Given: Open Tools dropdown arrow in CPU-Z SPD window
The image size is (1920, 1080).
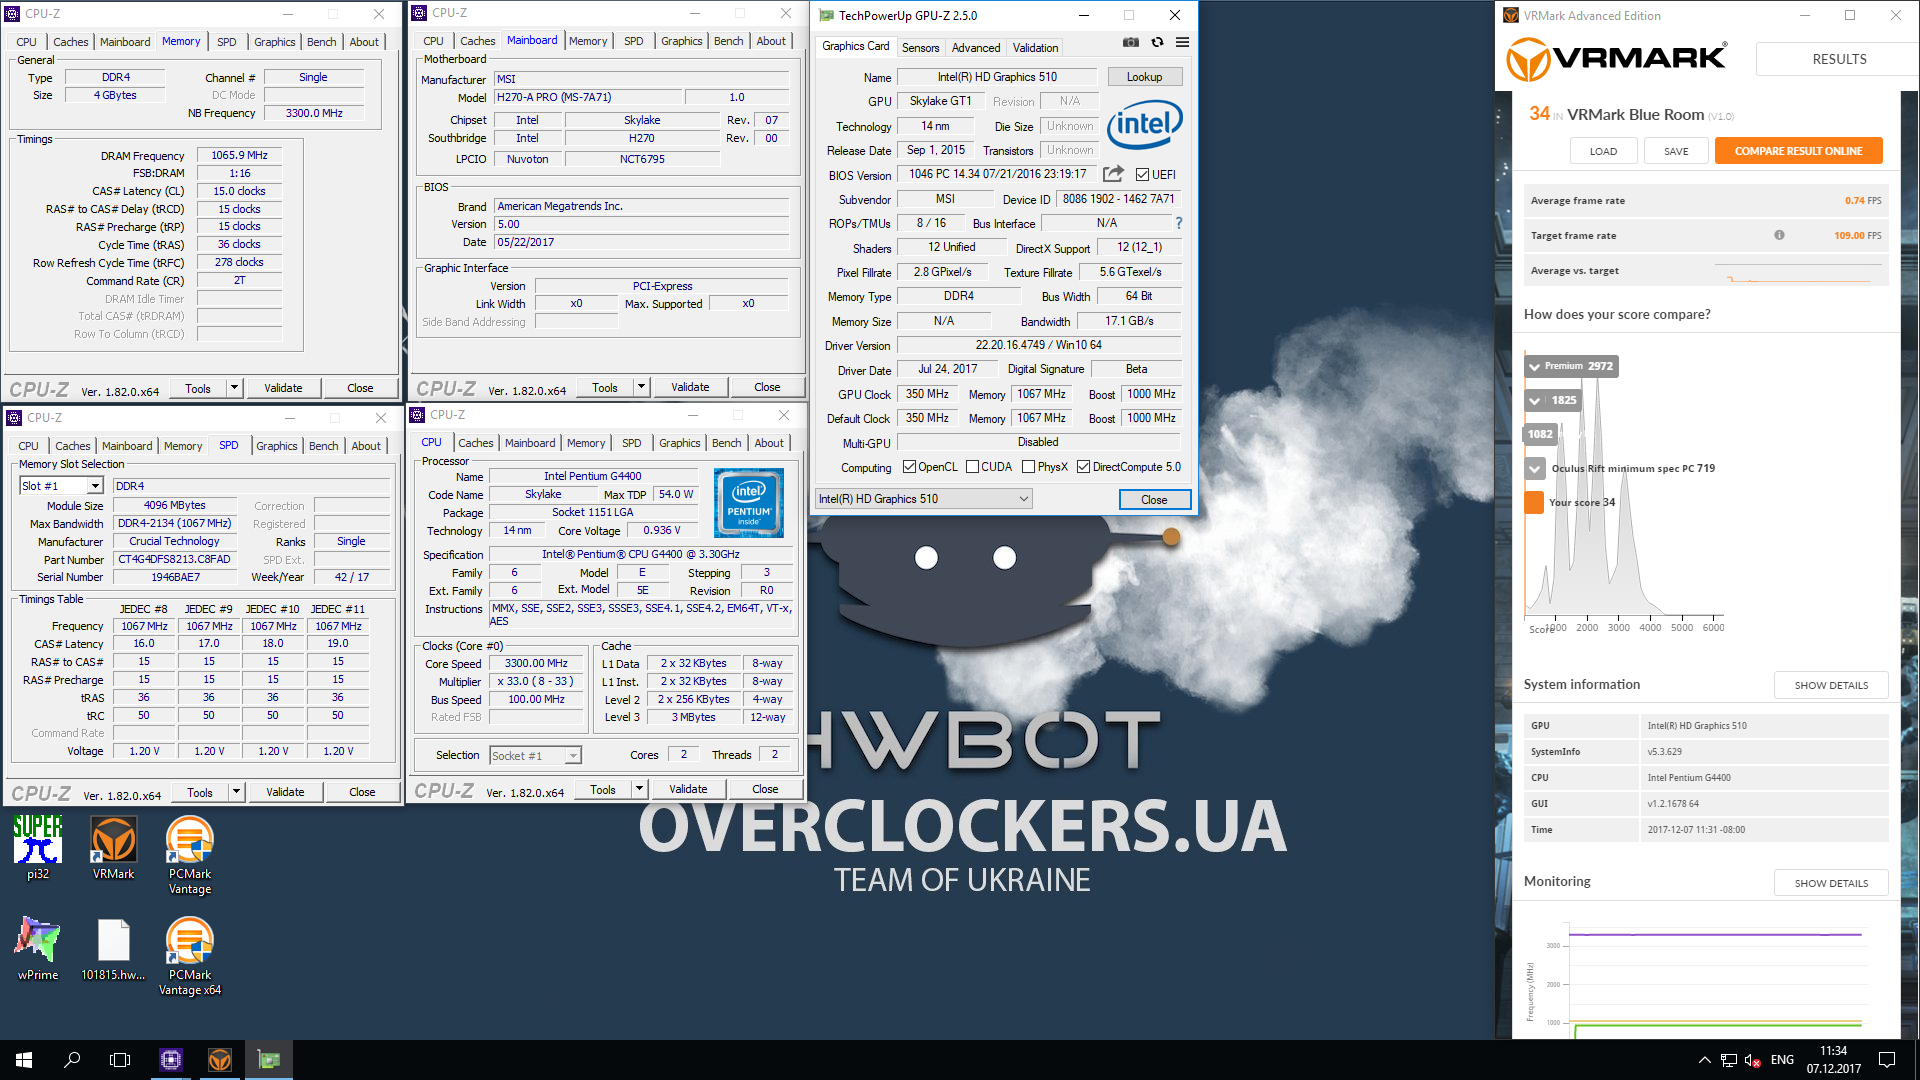Looking at the screenshot, I should click(x=236, y=792).
